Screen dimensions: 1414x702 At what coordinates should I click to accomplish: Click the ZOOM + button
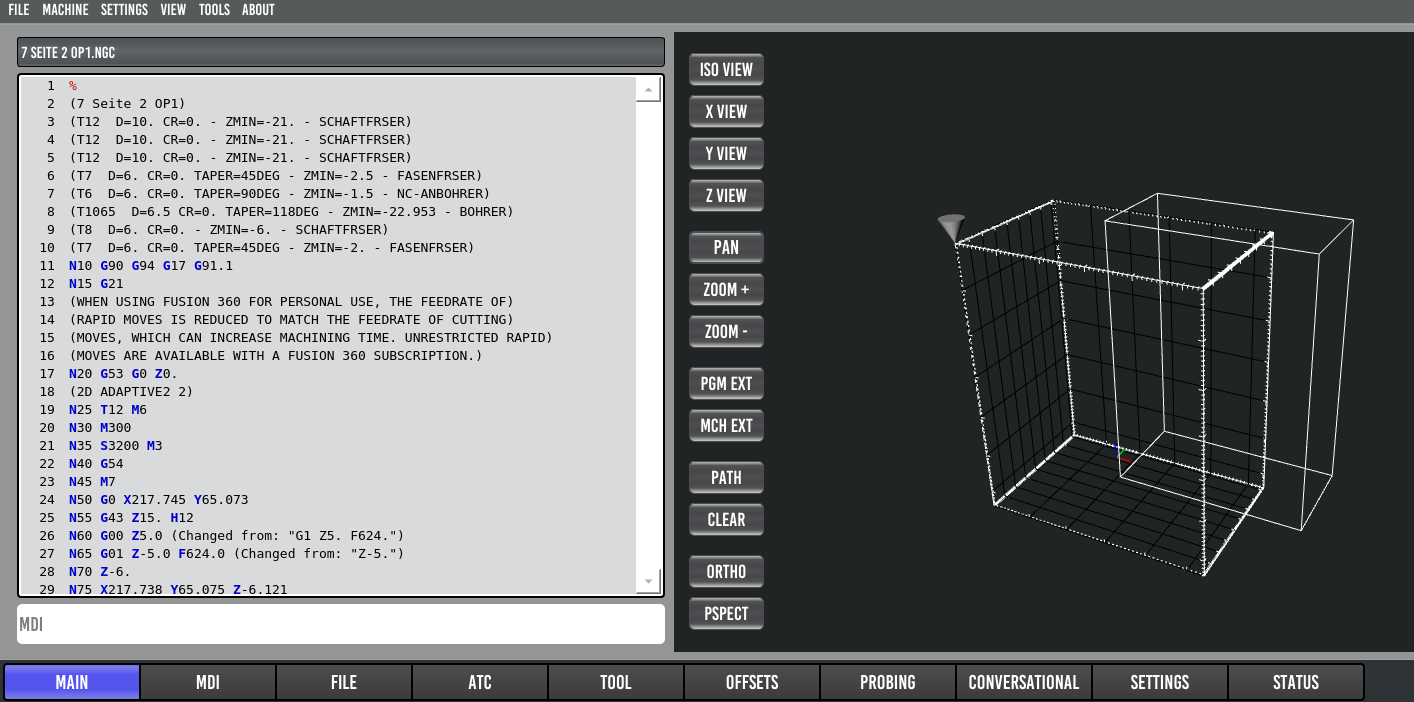(726, 290)
